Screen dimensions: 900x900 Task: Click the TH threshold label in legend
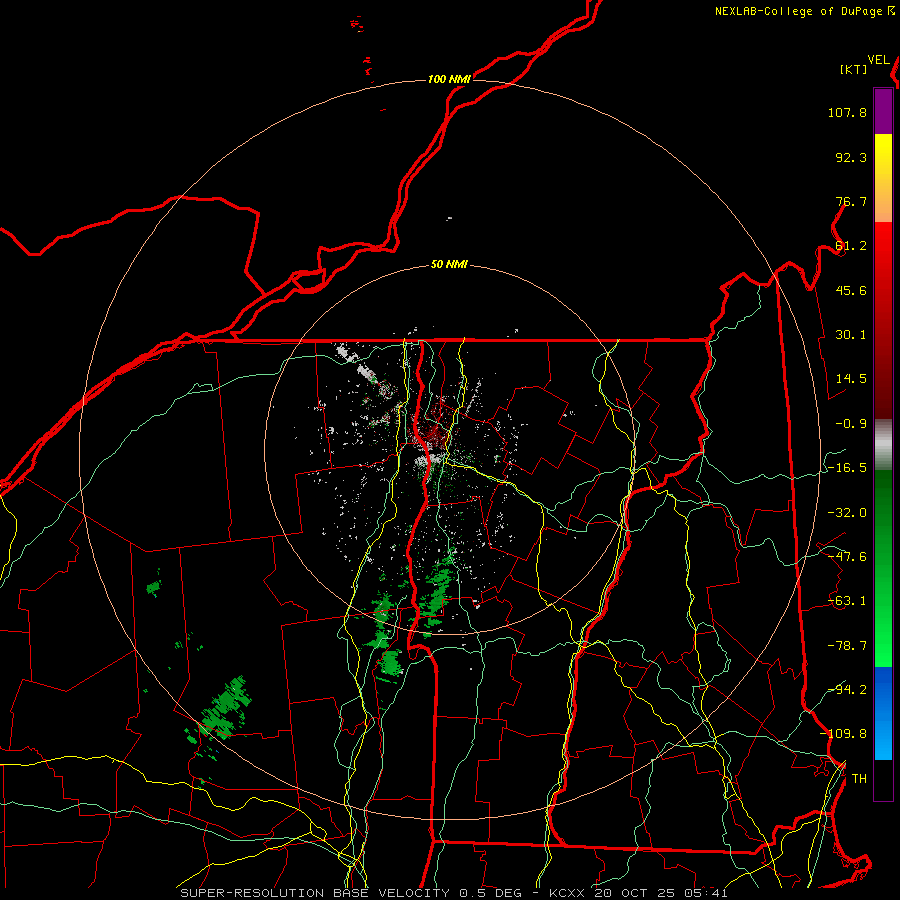tap(859, 779)
